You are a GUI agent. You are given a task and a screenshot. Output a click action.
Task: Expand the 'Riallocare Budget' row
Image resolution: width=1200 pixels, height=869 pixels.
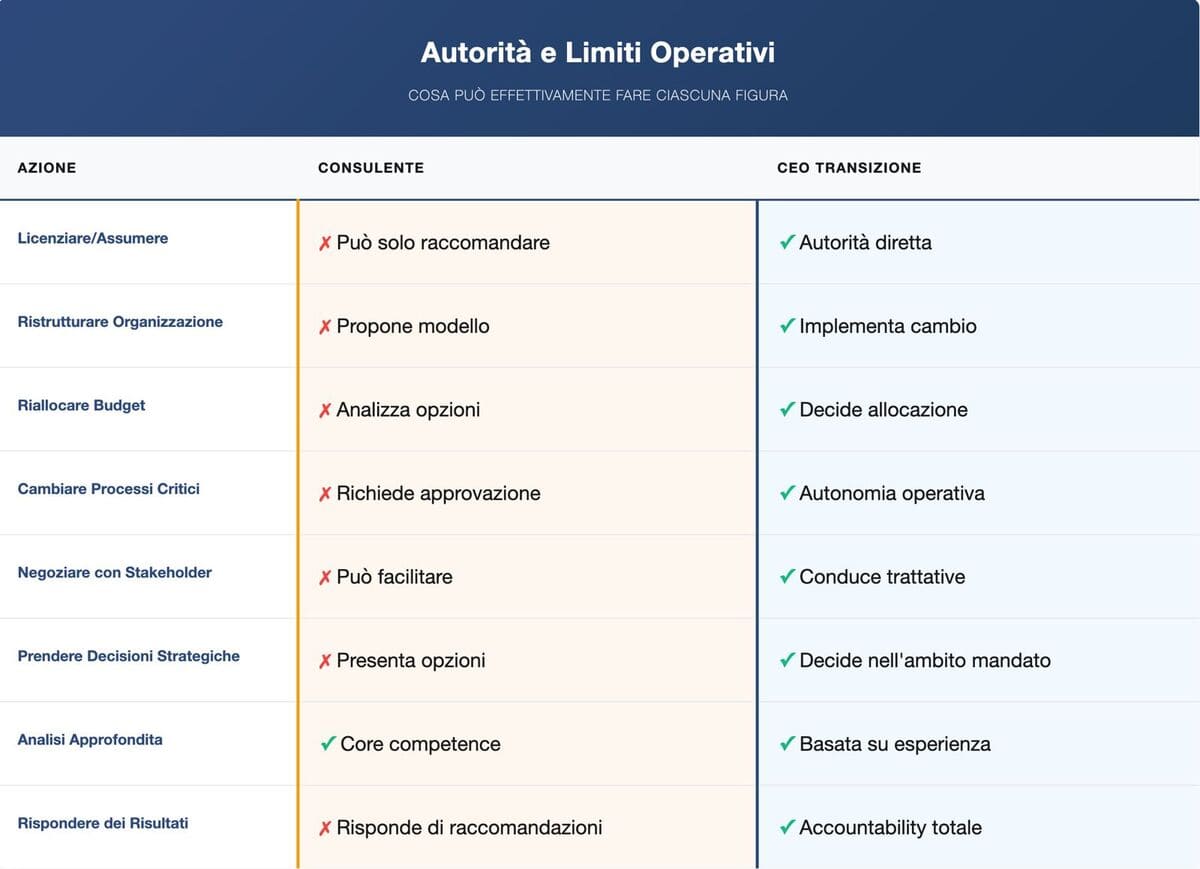coord(81,405)
